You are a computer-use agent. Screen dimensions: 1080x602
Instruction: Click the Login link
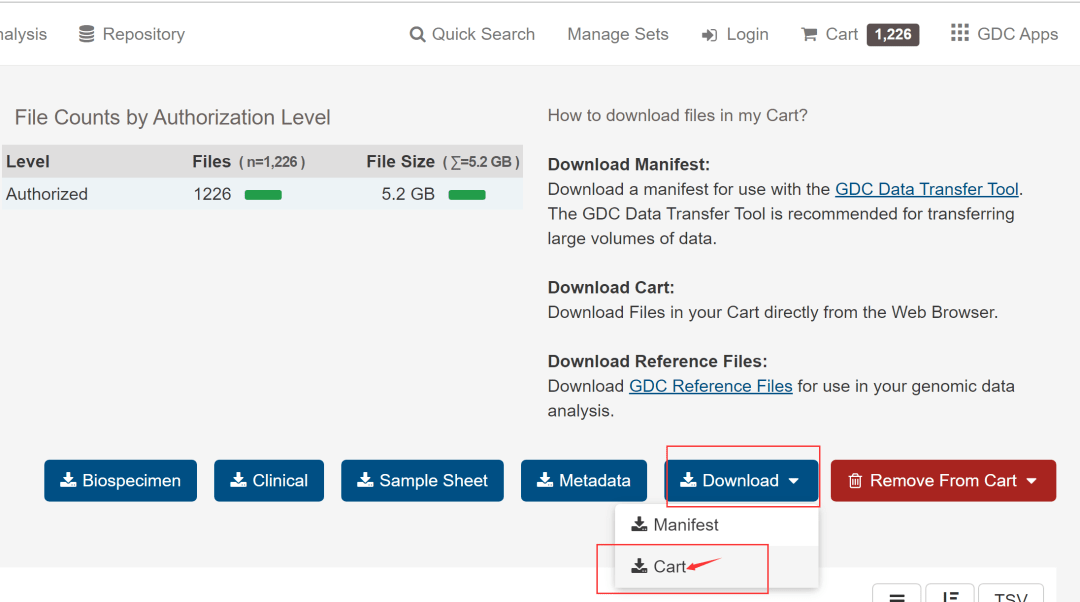[735, 34]
